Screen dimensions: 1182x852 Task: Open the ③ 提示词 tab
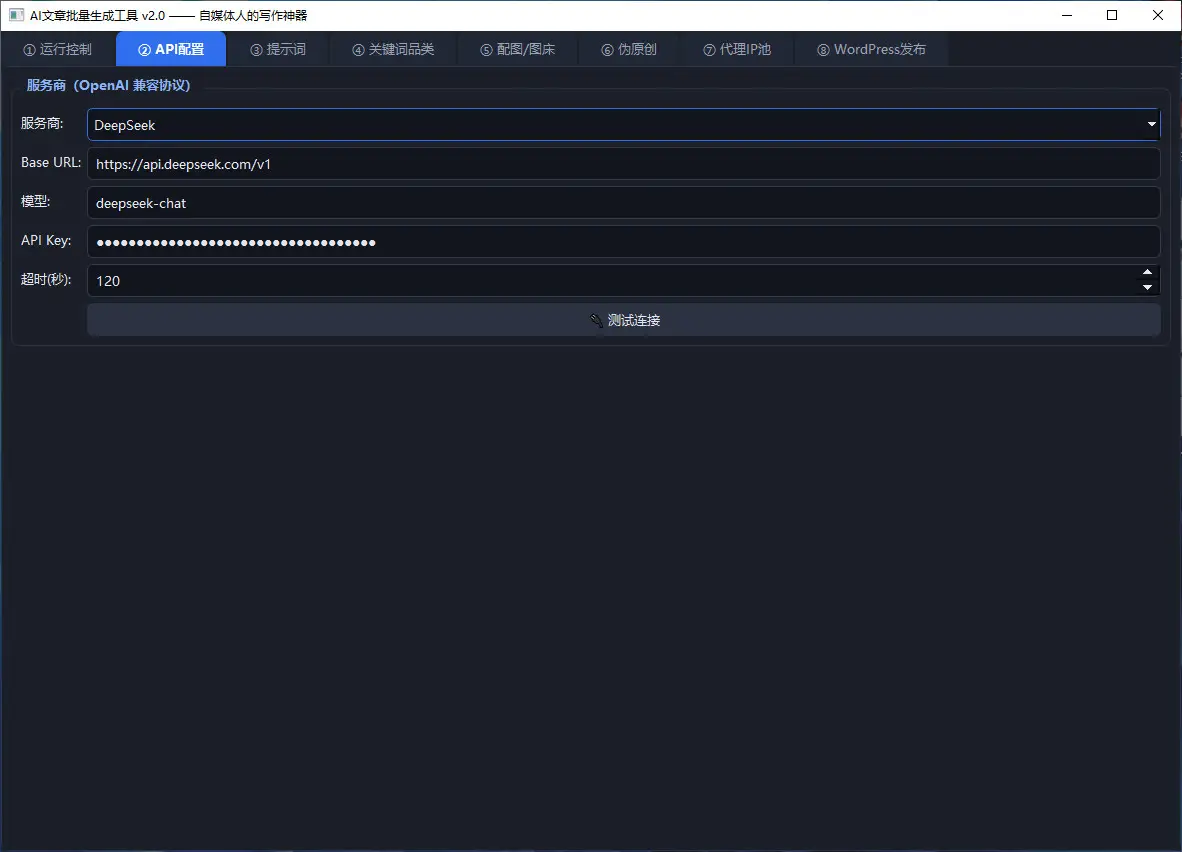278,49
